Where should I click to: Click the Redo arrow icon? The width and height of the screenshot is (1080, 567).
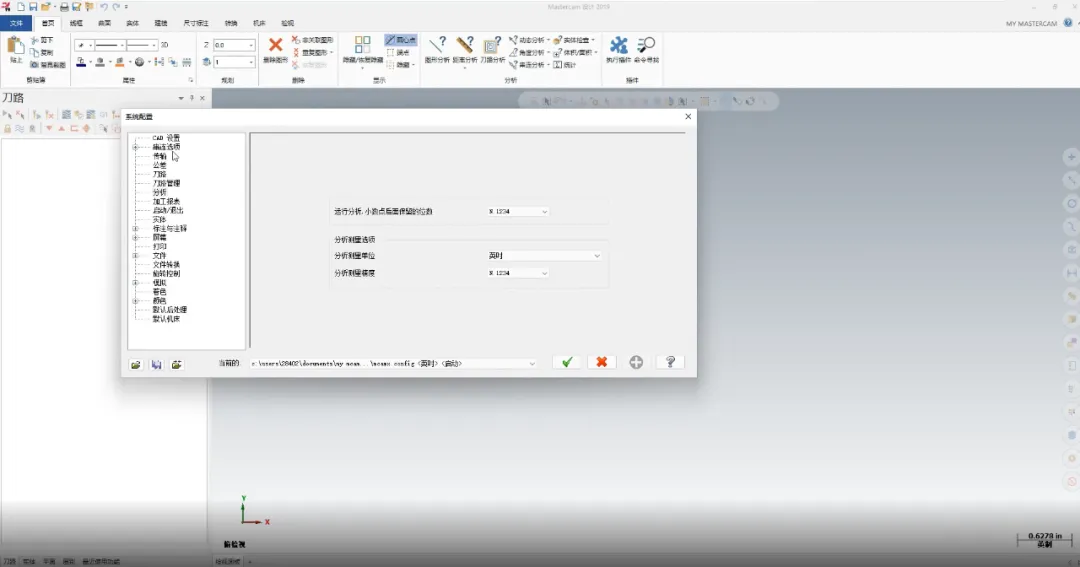point(116,7)
